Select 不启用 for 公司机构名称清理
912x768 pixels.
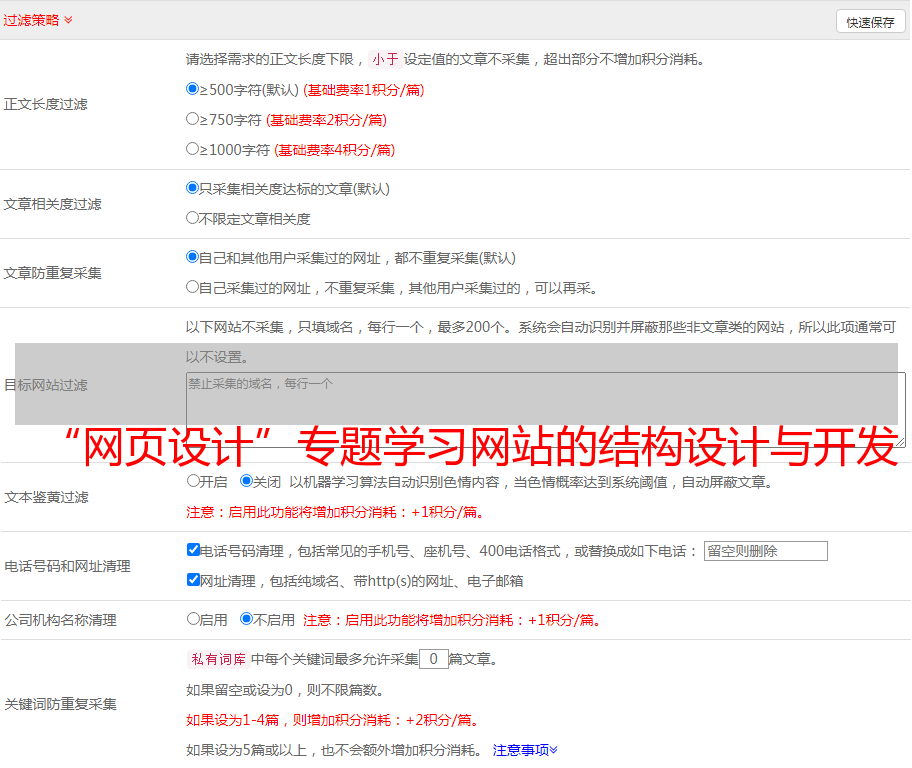[x=247, y=619]
